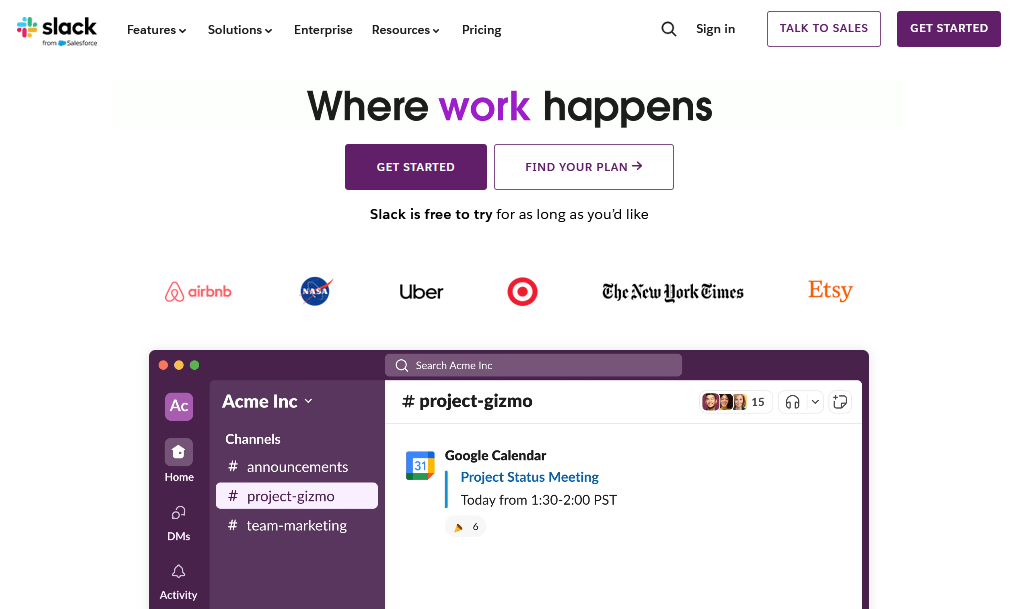Open website search with the magnifier icon
1019x609 pixels.
tap(668, 29)
